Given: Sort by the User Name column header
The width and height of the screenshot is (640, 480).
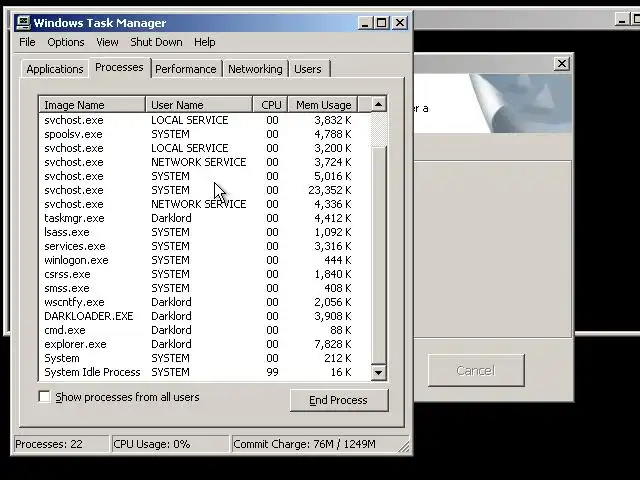Looking at the screenshot, I should (x=199, y=105).
